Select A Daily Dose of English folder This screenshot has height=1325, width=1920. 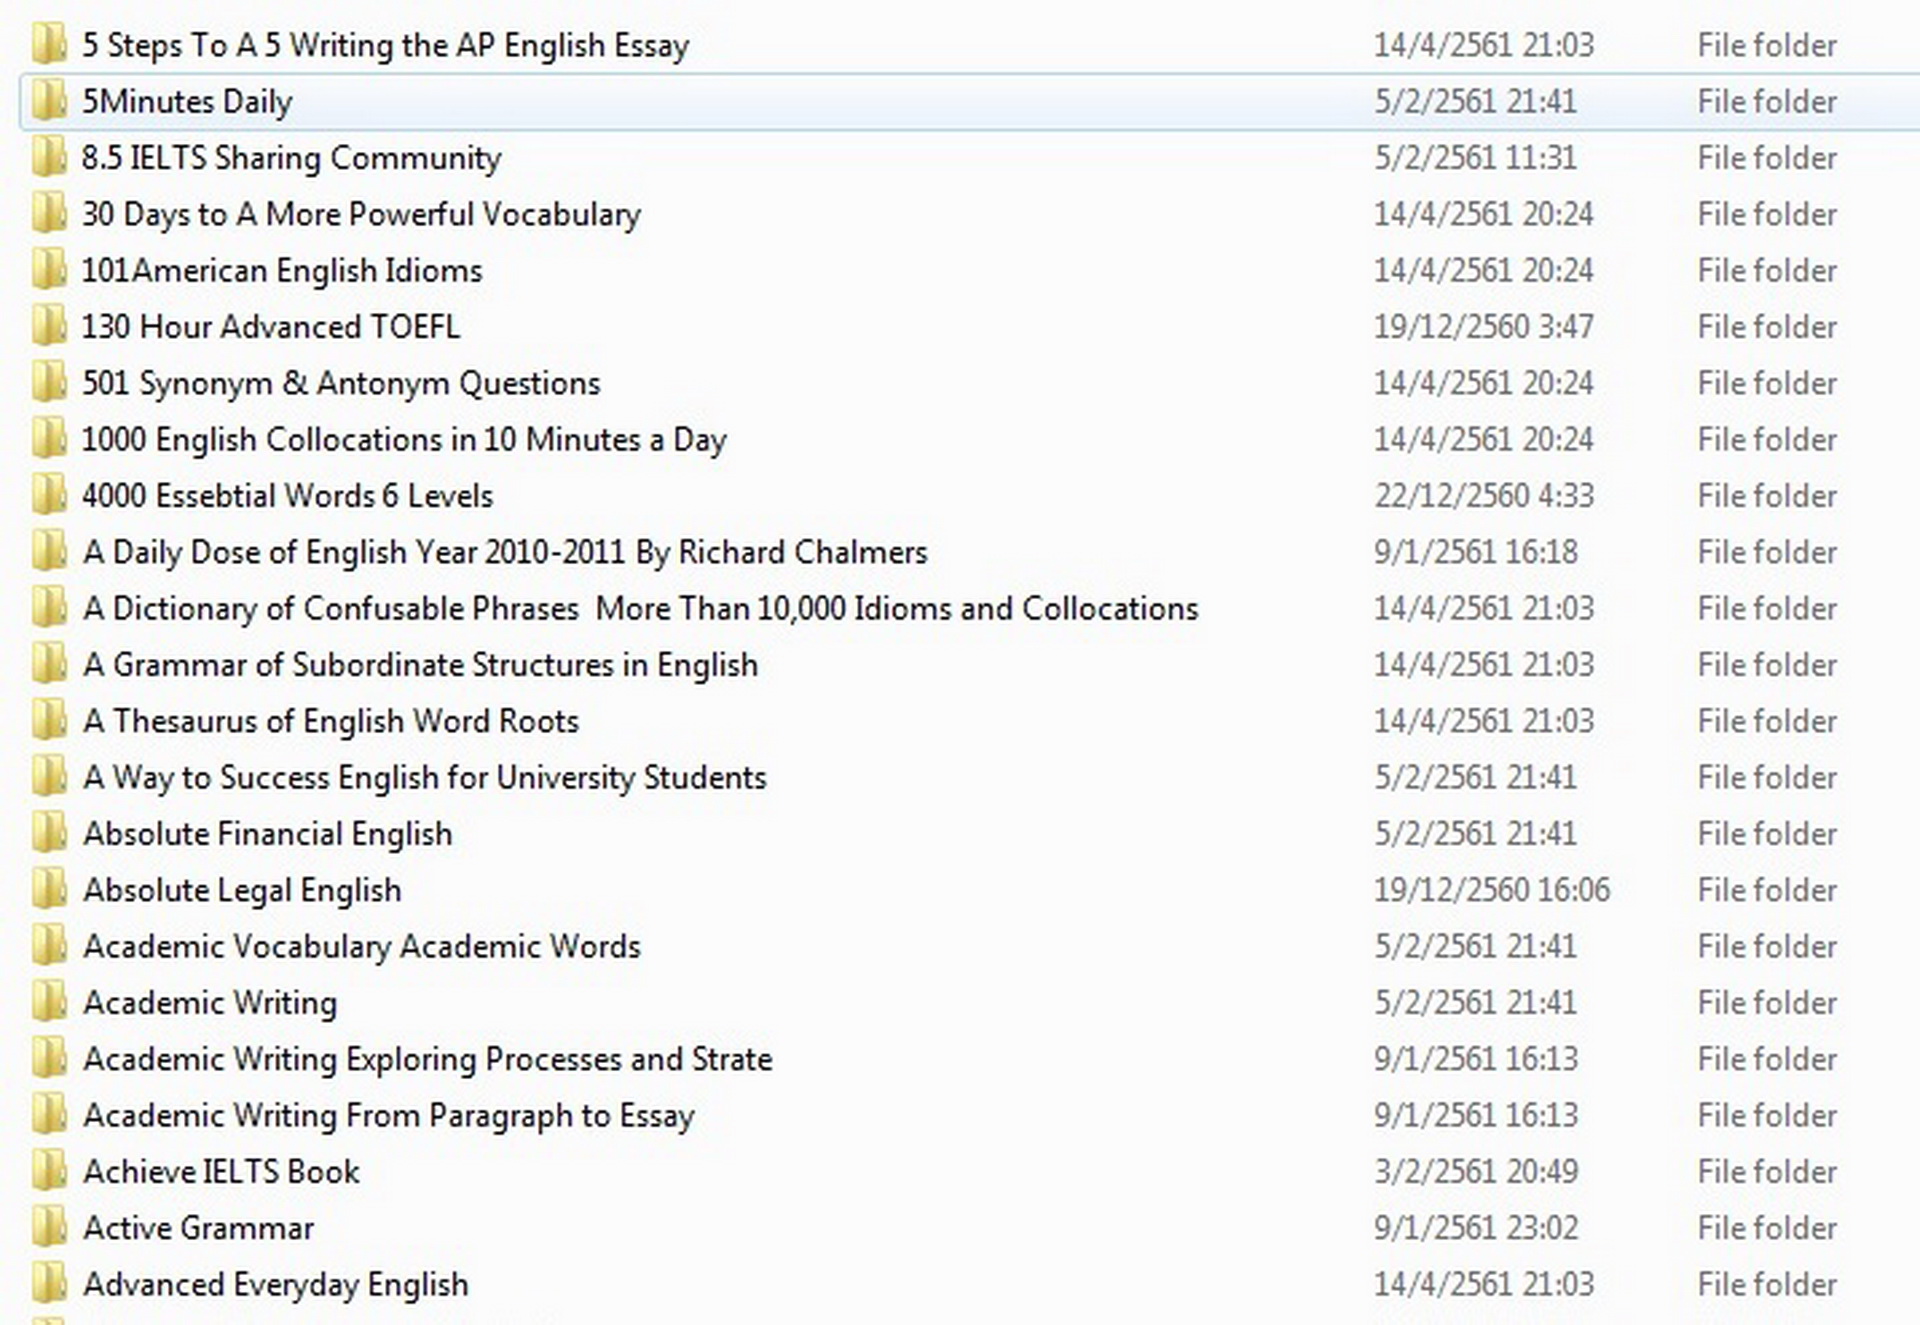pos(505,552)
